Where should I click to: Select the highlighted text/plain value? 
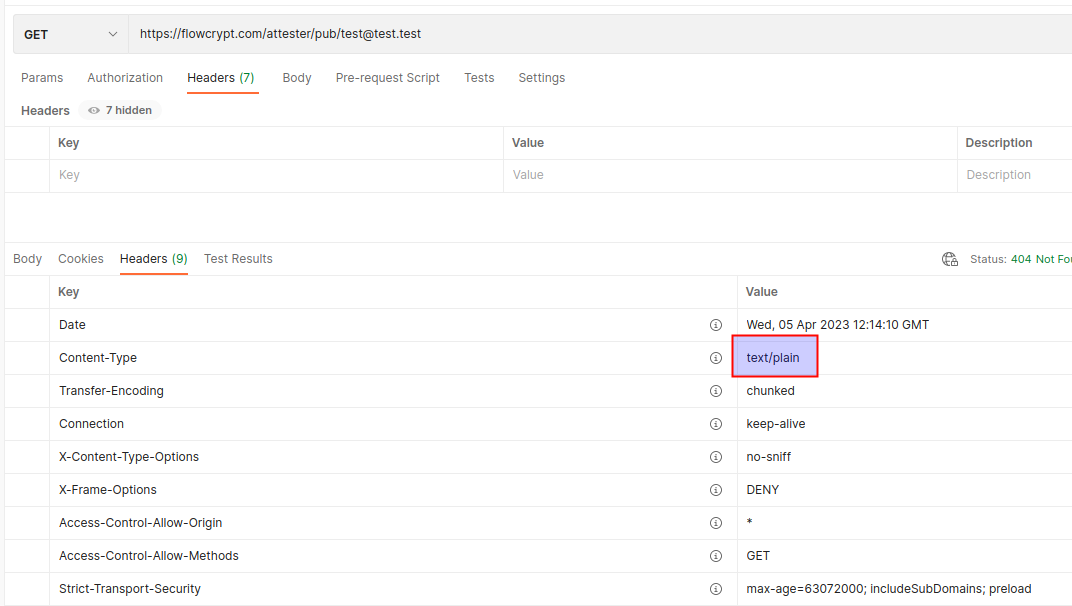[x=775, y=357]
